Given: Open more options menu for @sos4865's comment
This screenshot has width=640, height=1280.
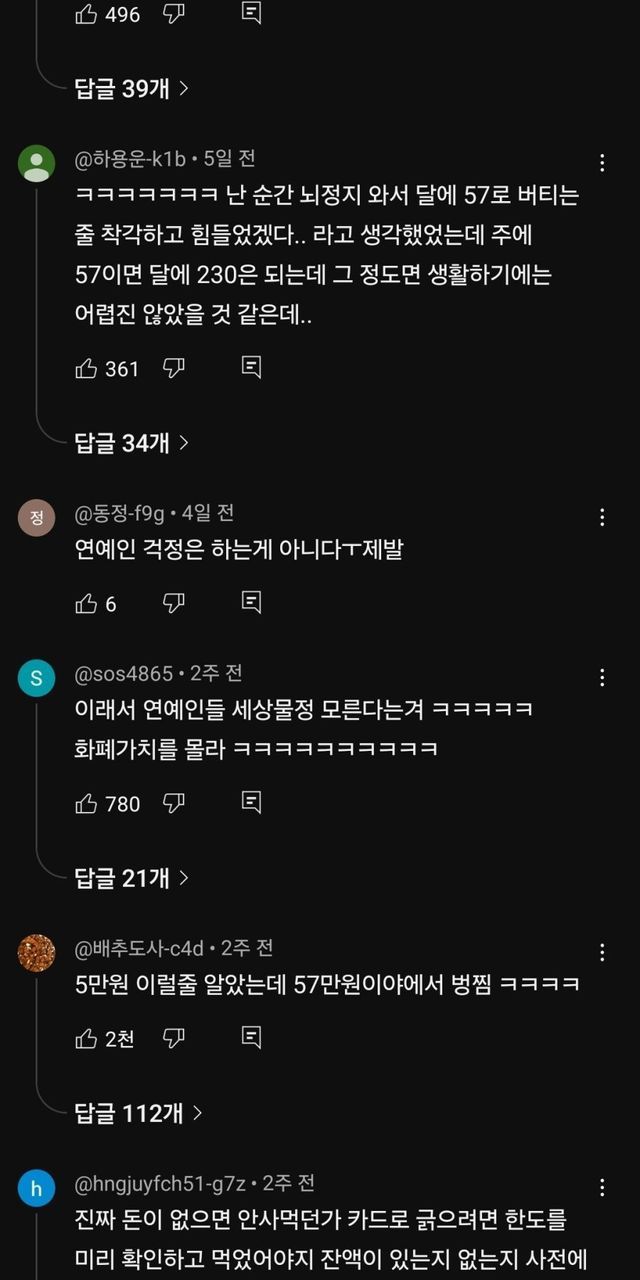Looking at the screenshot, I should pos(602,678).
